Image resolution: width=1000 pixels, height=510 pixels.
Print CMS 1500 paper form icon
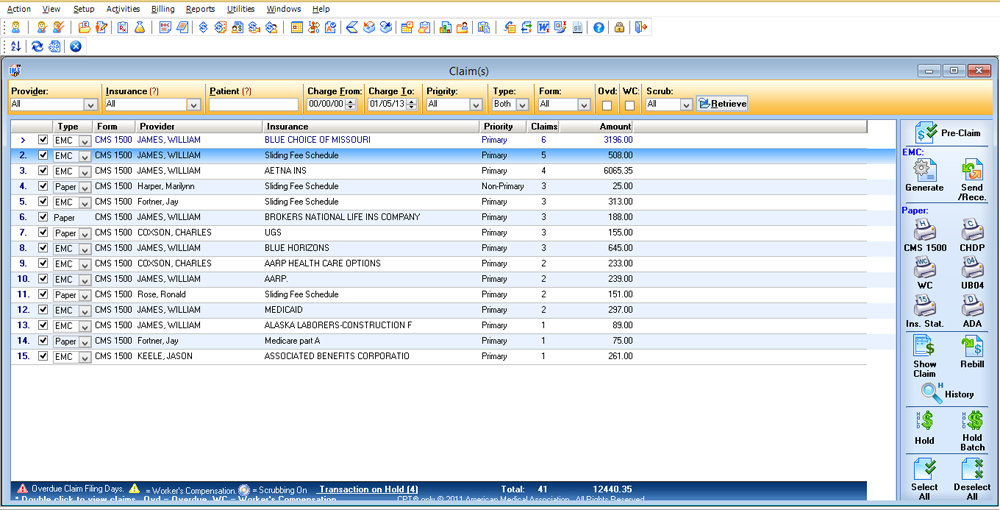tap(924, 231)
